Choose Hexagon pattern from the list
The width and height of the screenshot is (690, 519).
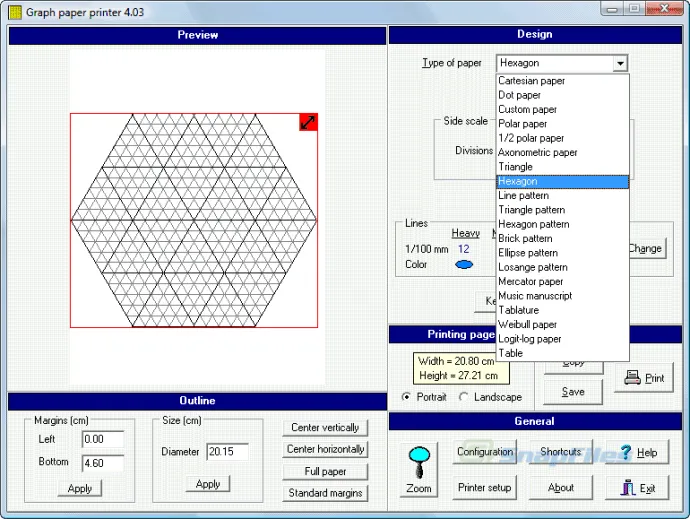coord(562,224)
